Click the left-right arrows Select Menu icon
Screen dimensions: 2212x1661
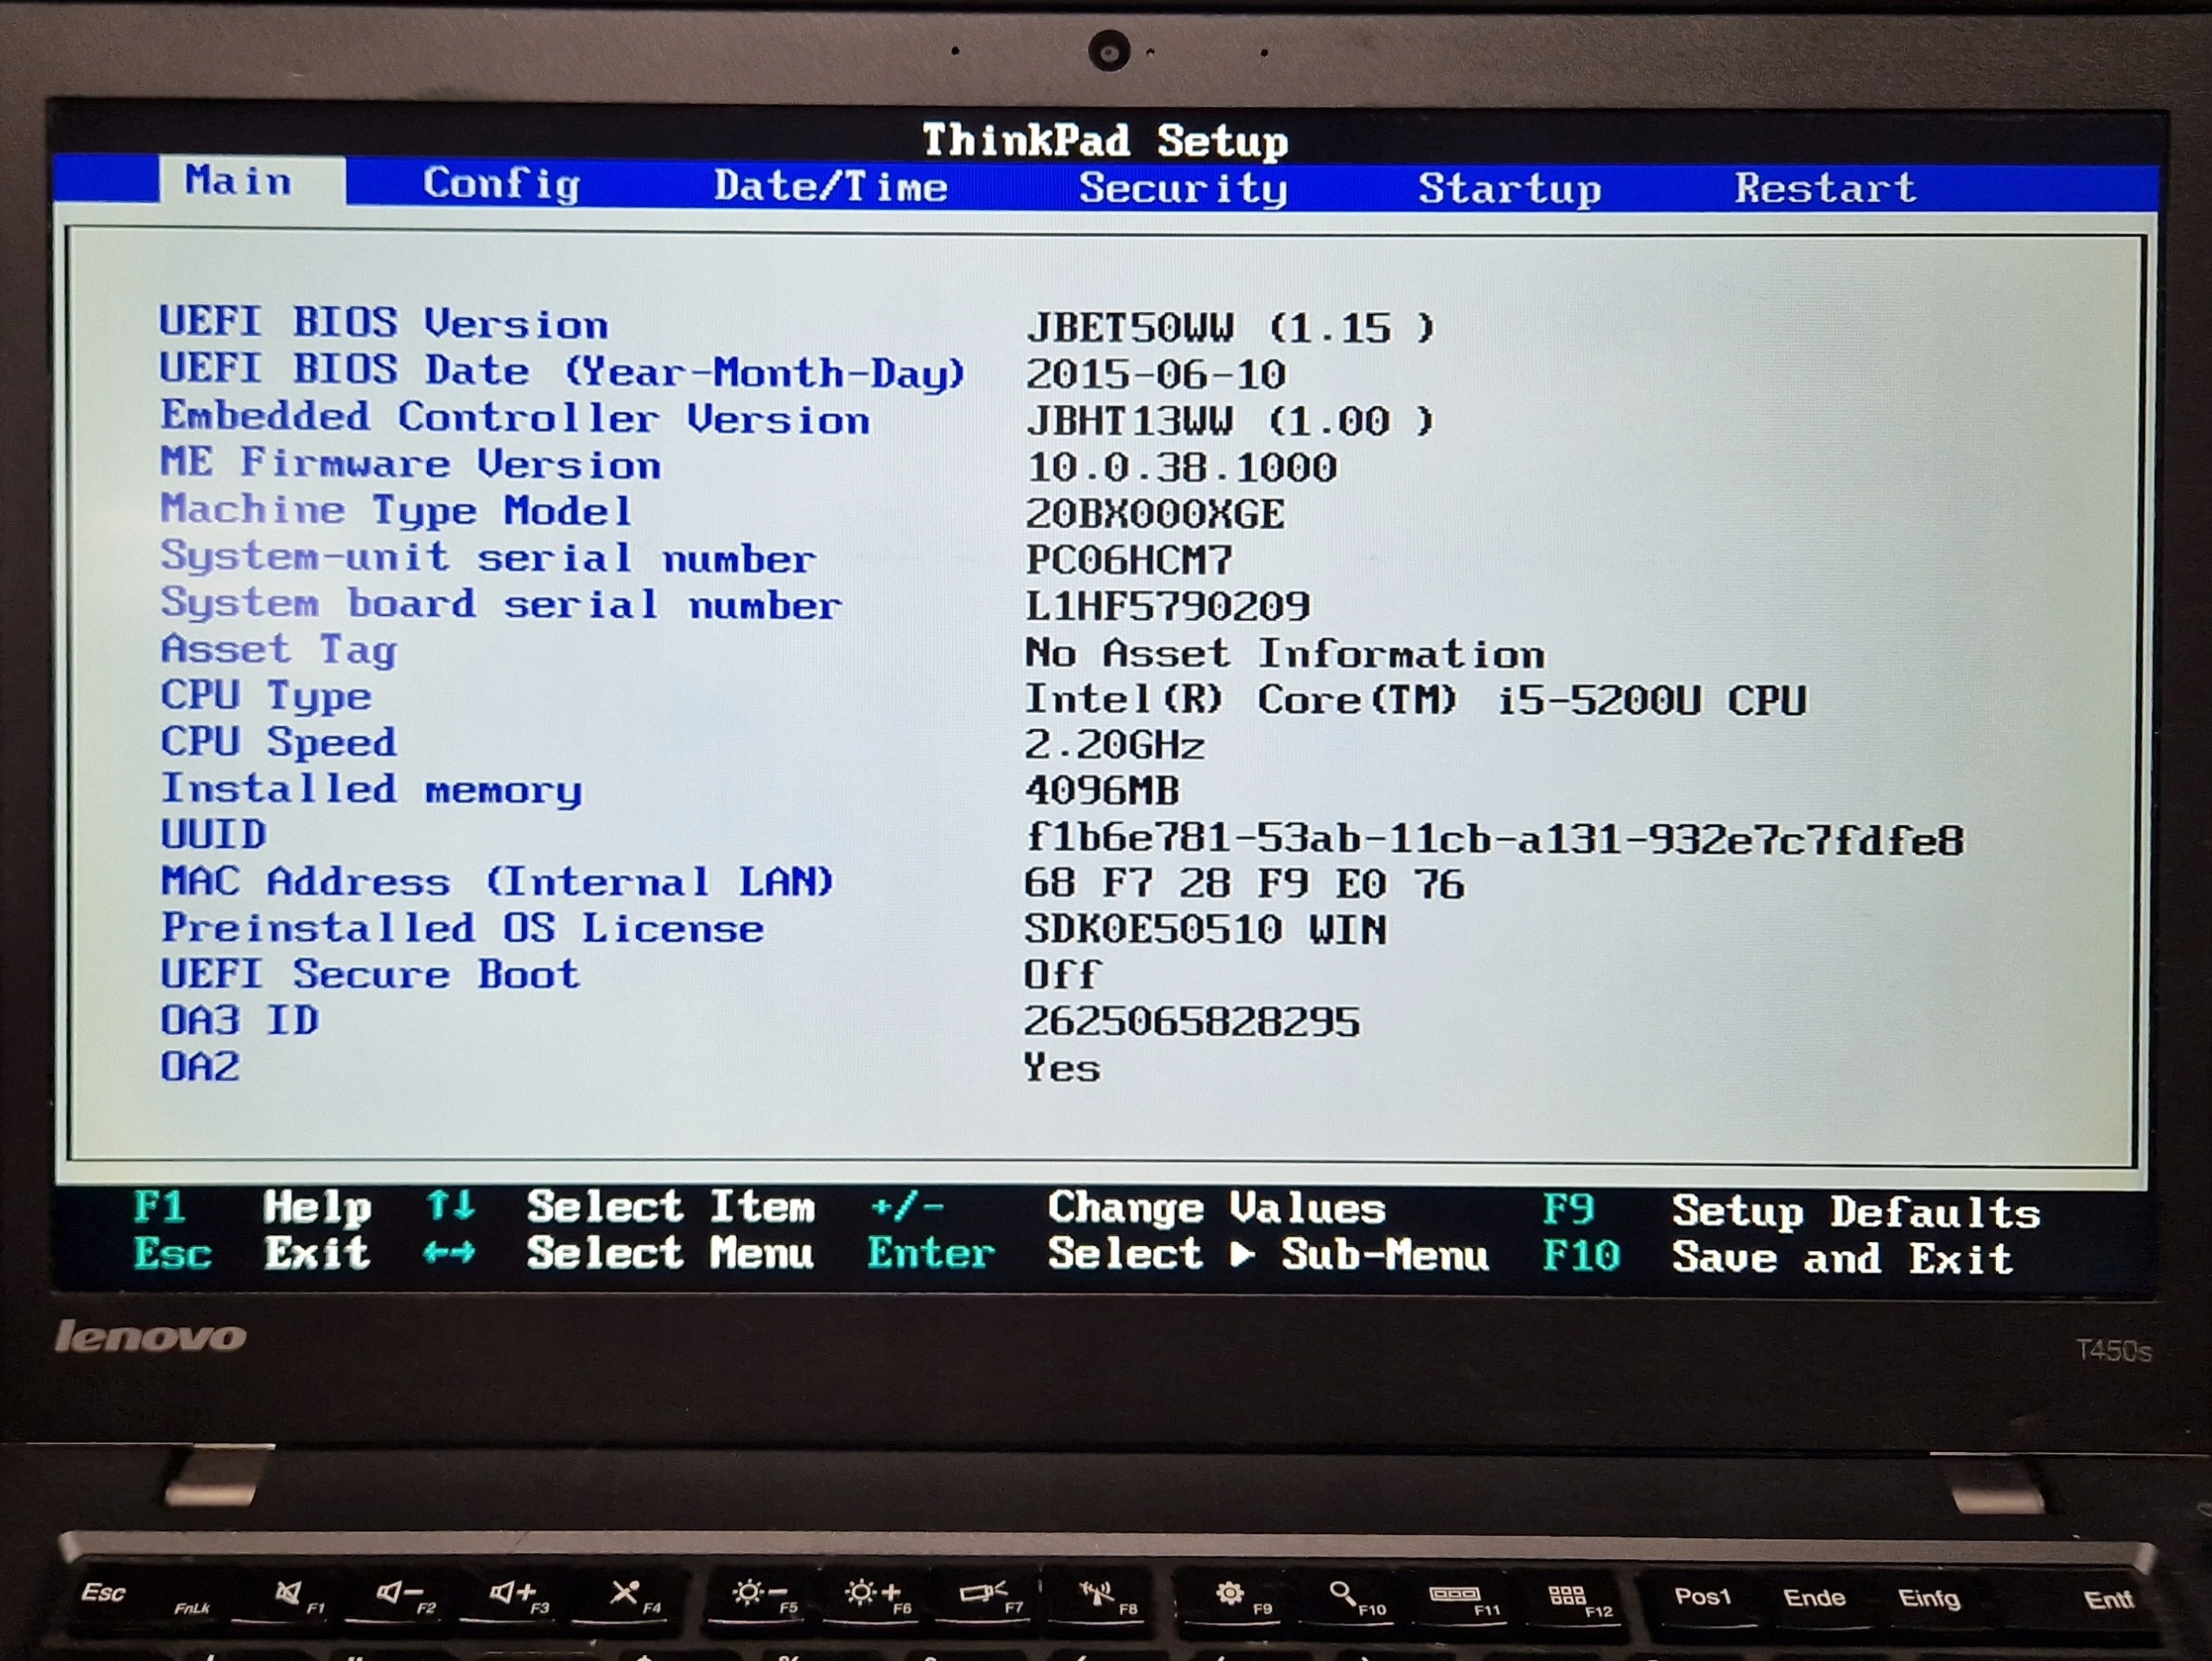[449, 1252]
